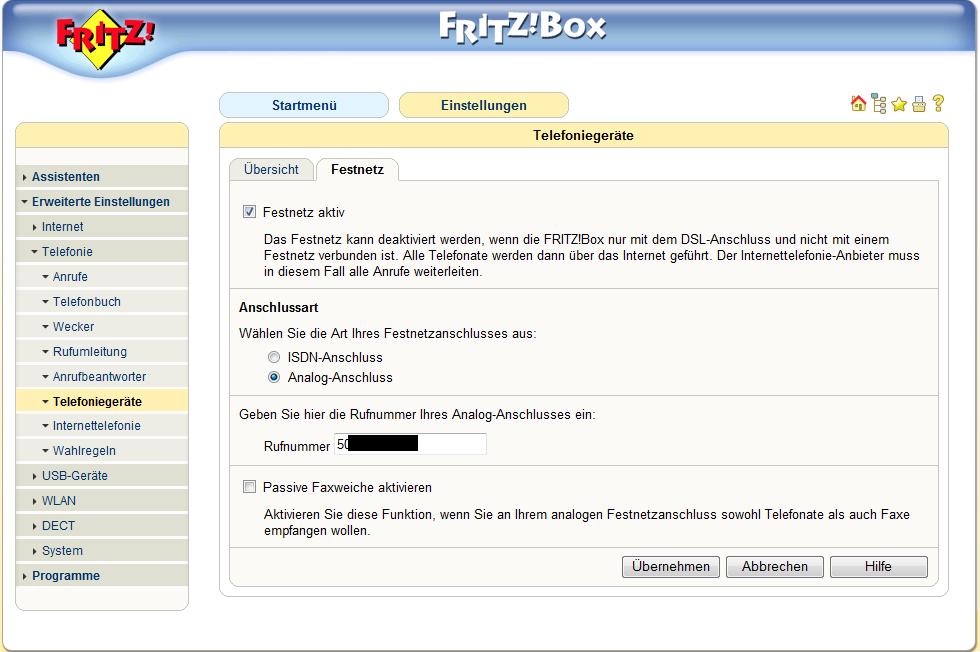Open Telefonbuch menu entry
The width and height of the screenshot is (980, 652).
(102, 301)
